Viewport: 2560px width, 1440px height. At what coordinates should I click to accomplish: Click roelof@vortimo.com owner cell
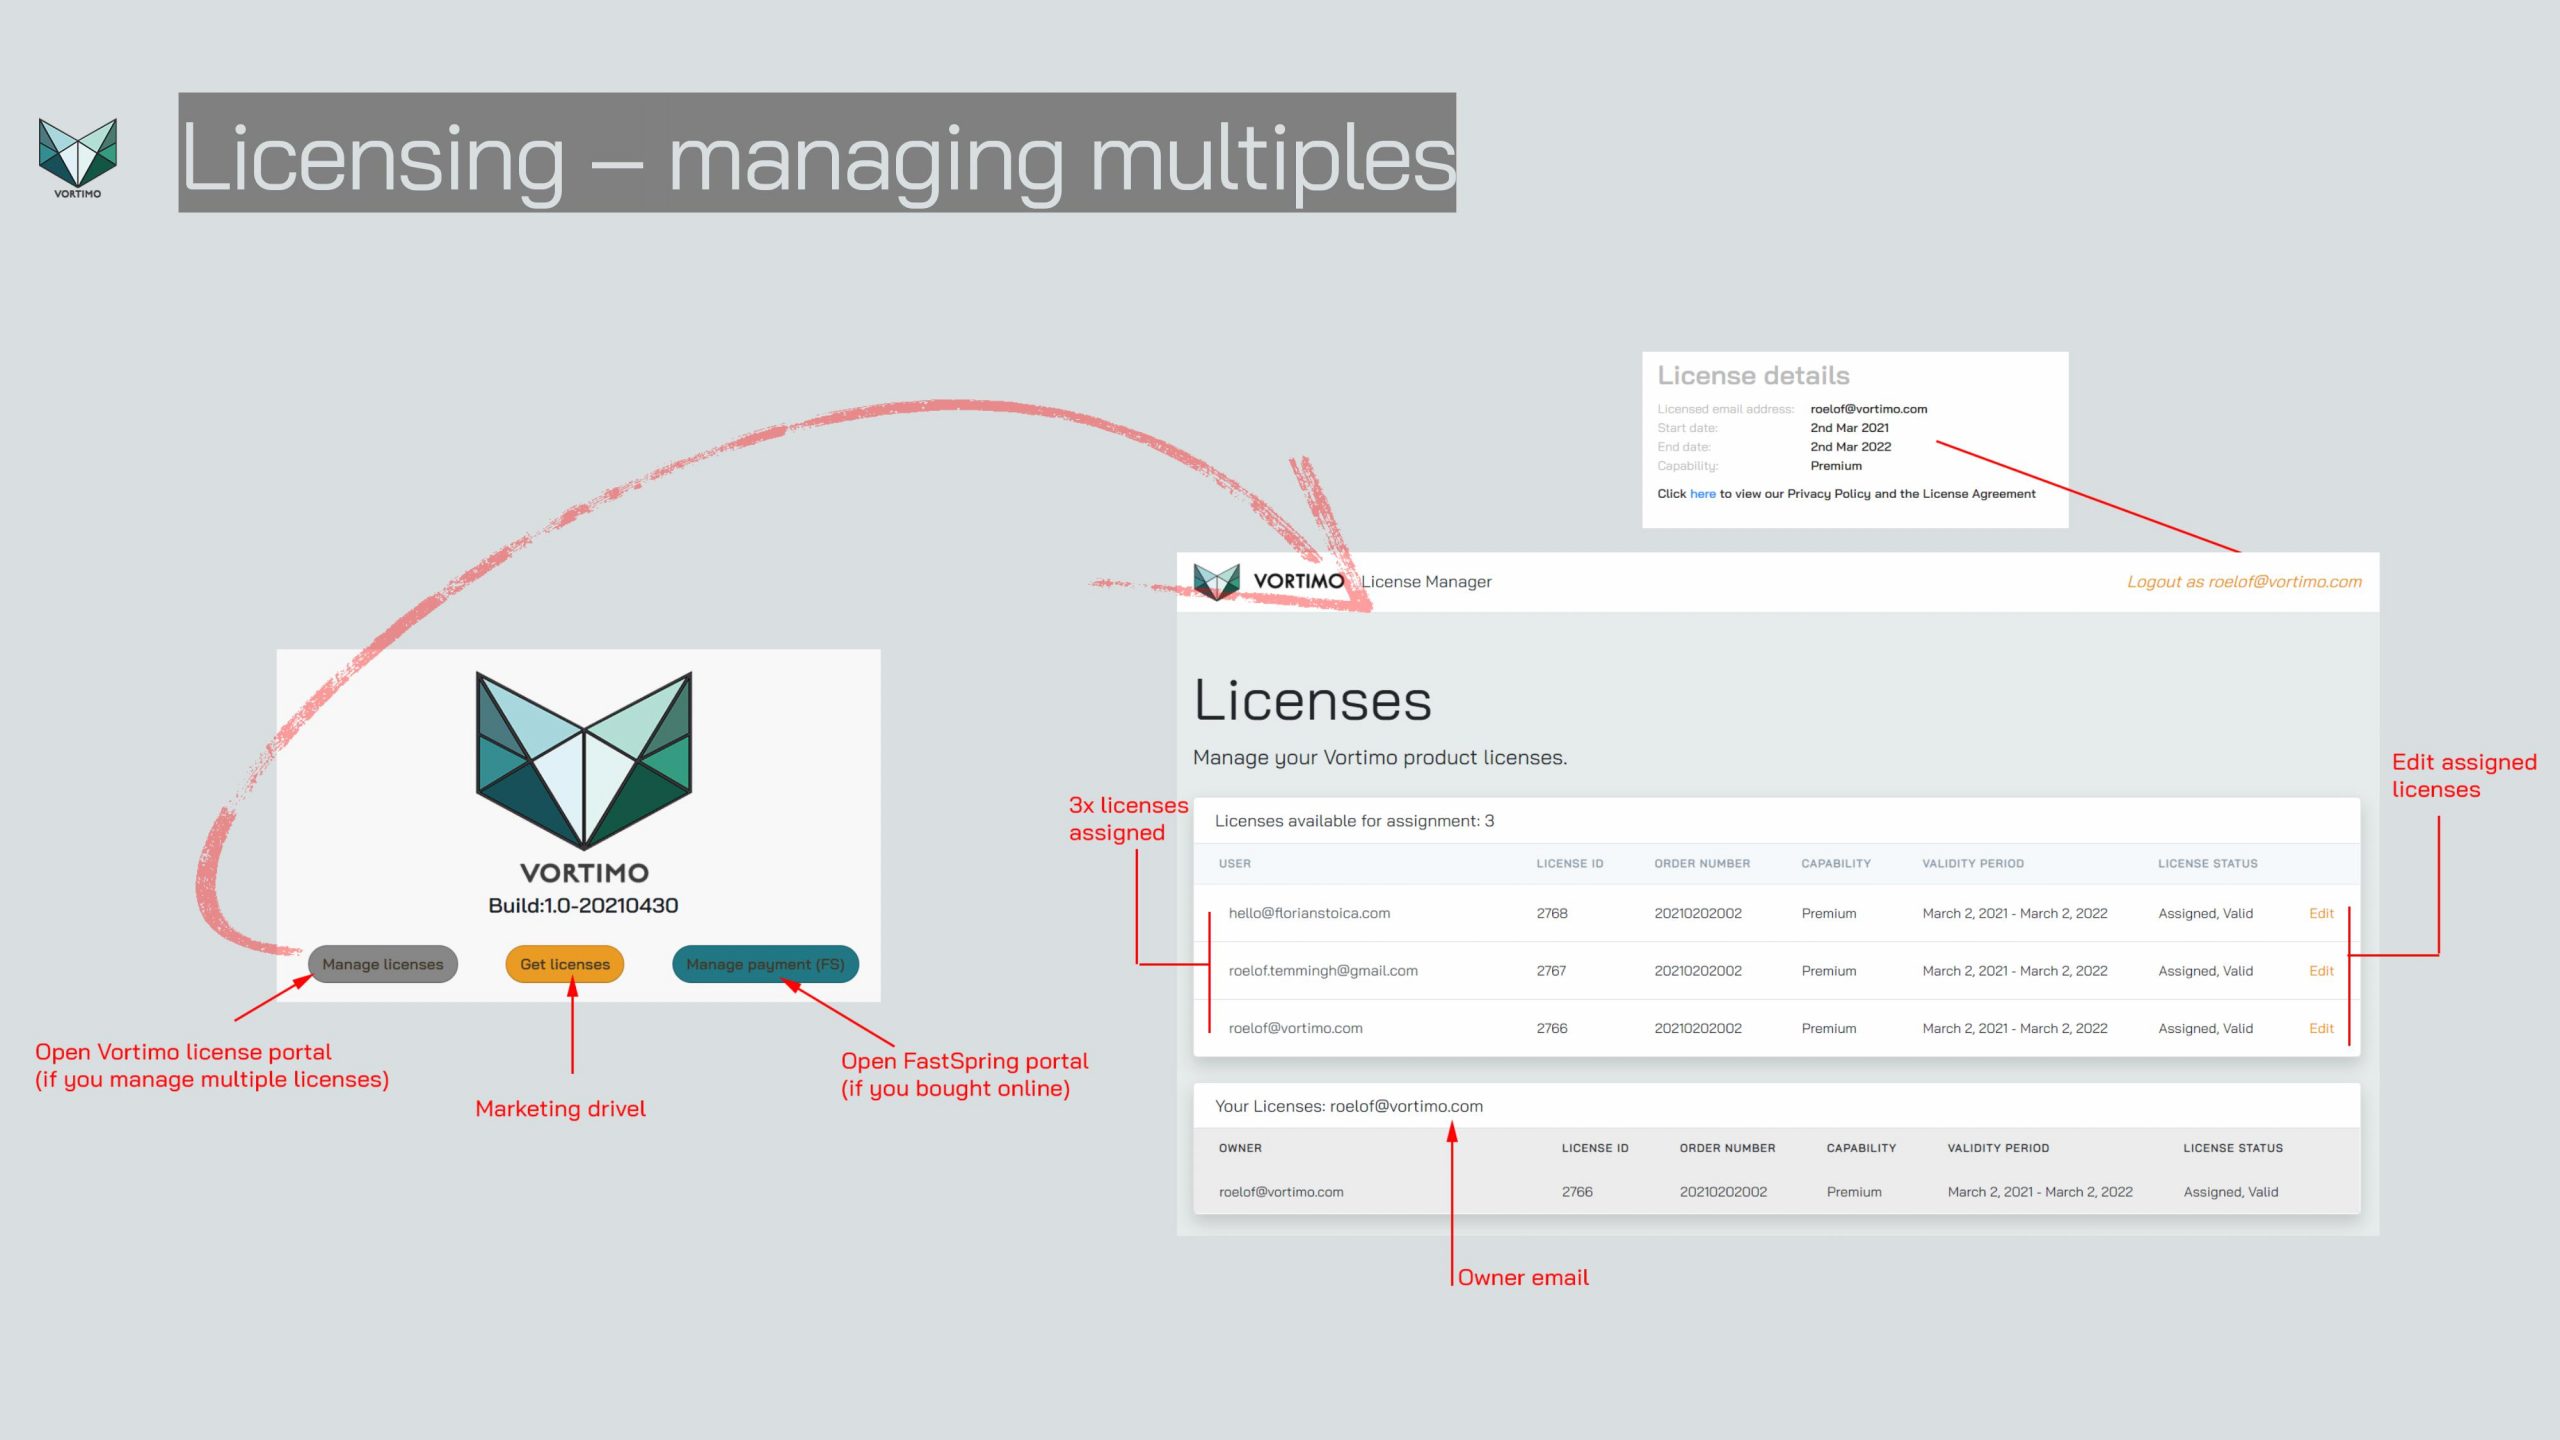point(1281,1192)
